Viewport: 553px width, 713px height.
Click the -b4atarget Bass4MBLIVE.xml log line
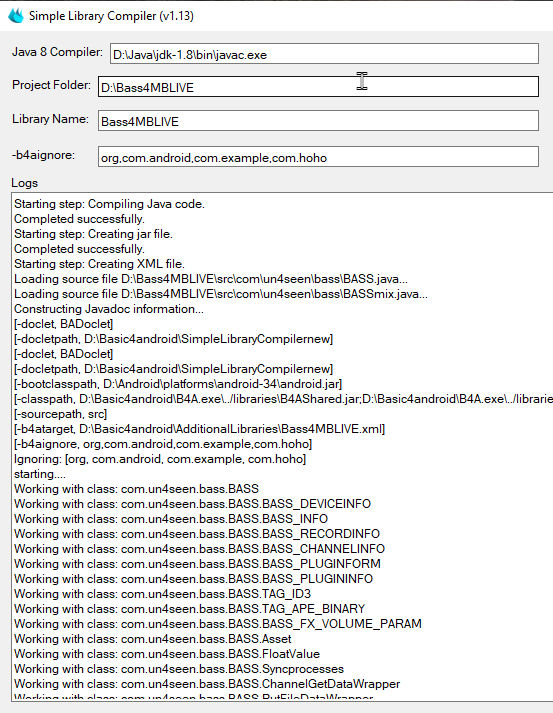pyautogui.click(x=199, y=429)
